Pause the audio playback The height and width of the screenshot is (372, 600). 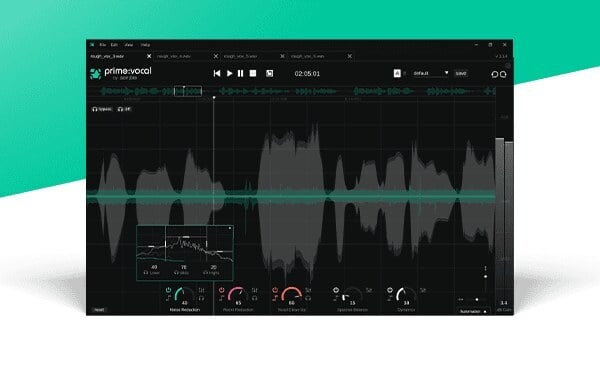(x=240, y=73)
